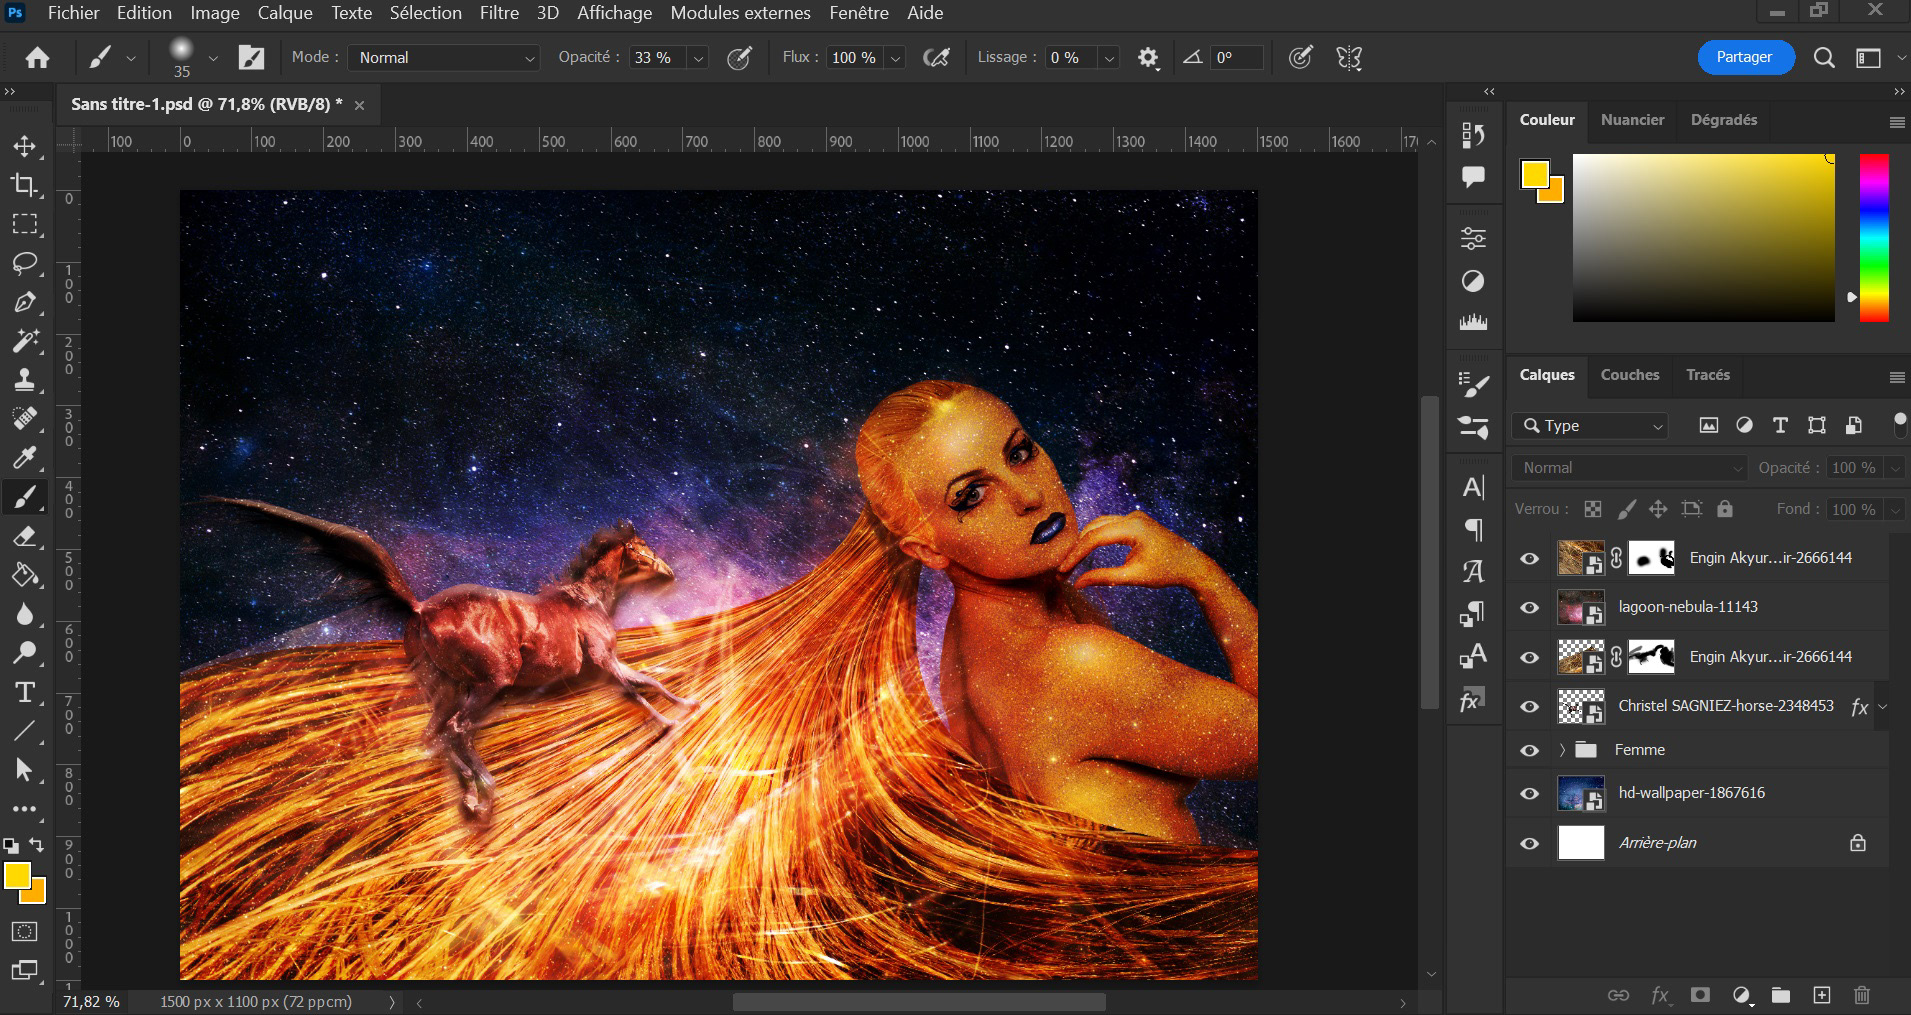The width and height of the screenshot is (1911, 1015).
Task: Click the hue spectrum slider in Couleur panel
Action: pos(1874,238)
